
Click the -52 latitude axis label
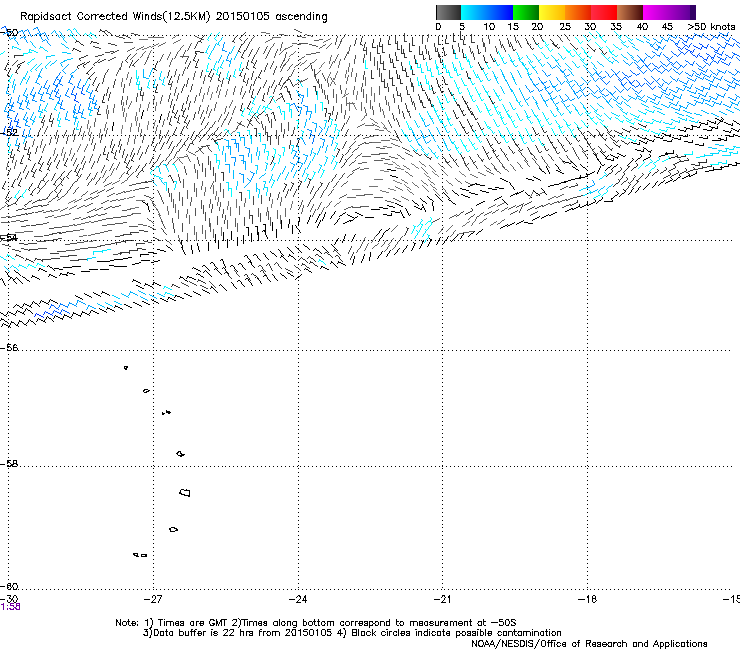point(9,133)
